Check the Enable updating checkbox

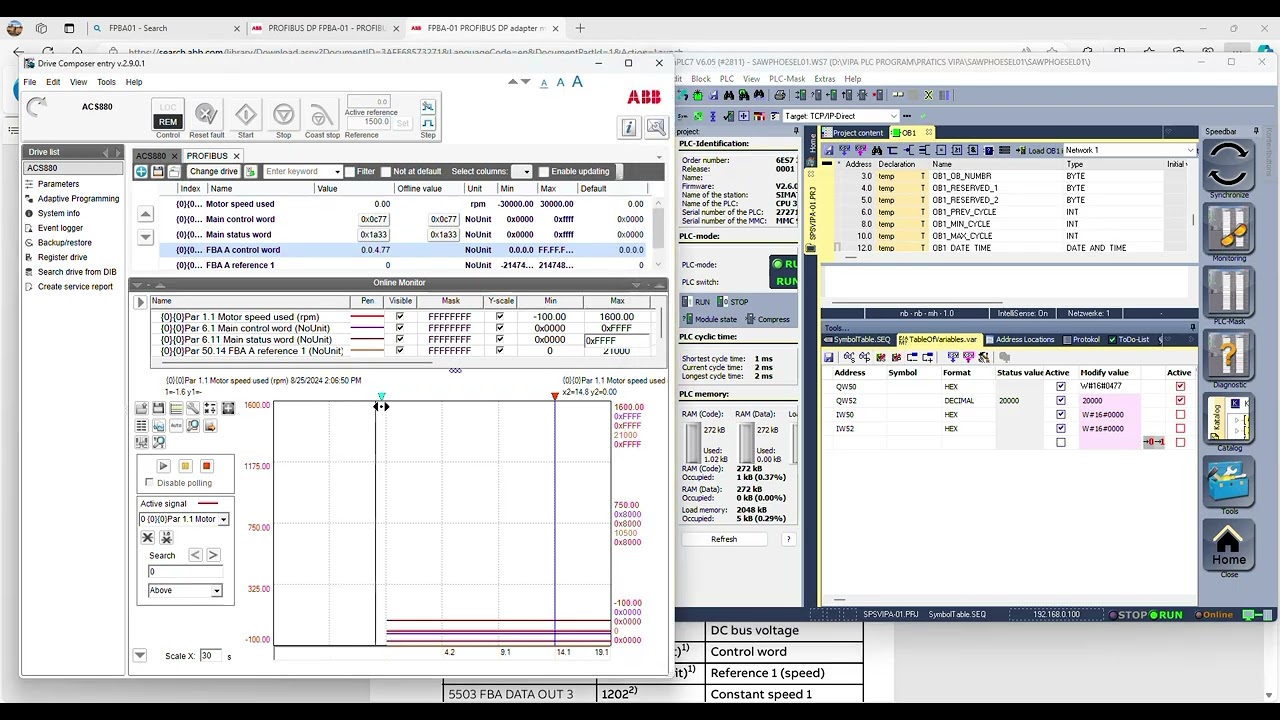click(544, 172)
